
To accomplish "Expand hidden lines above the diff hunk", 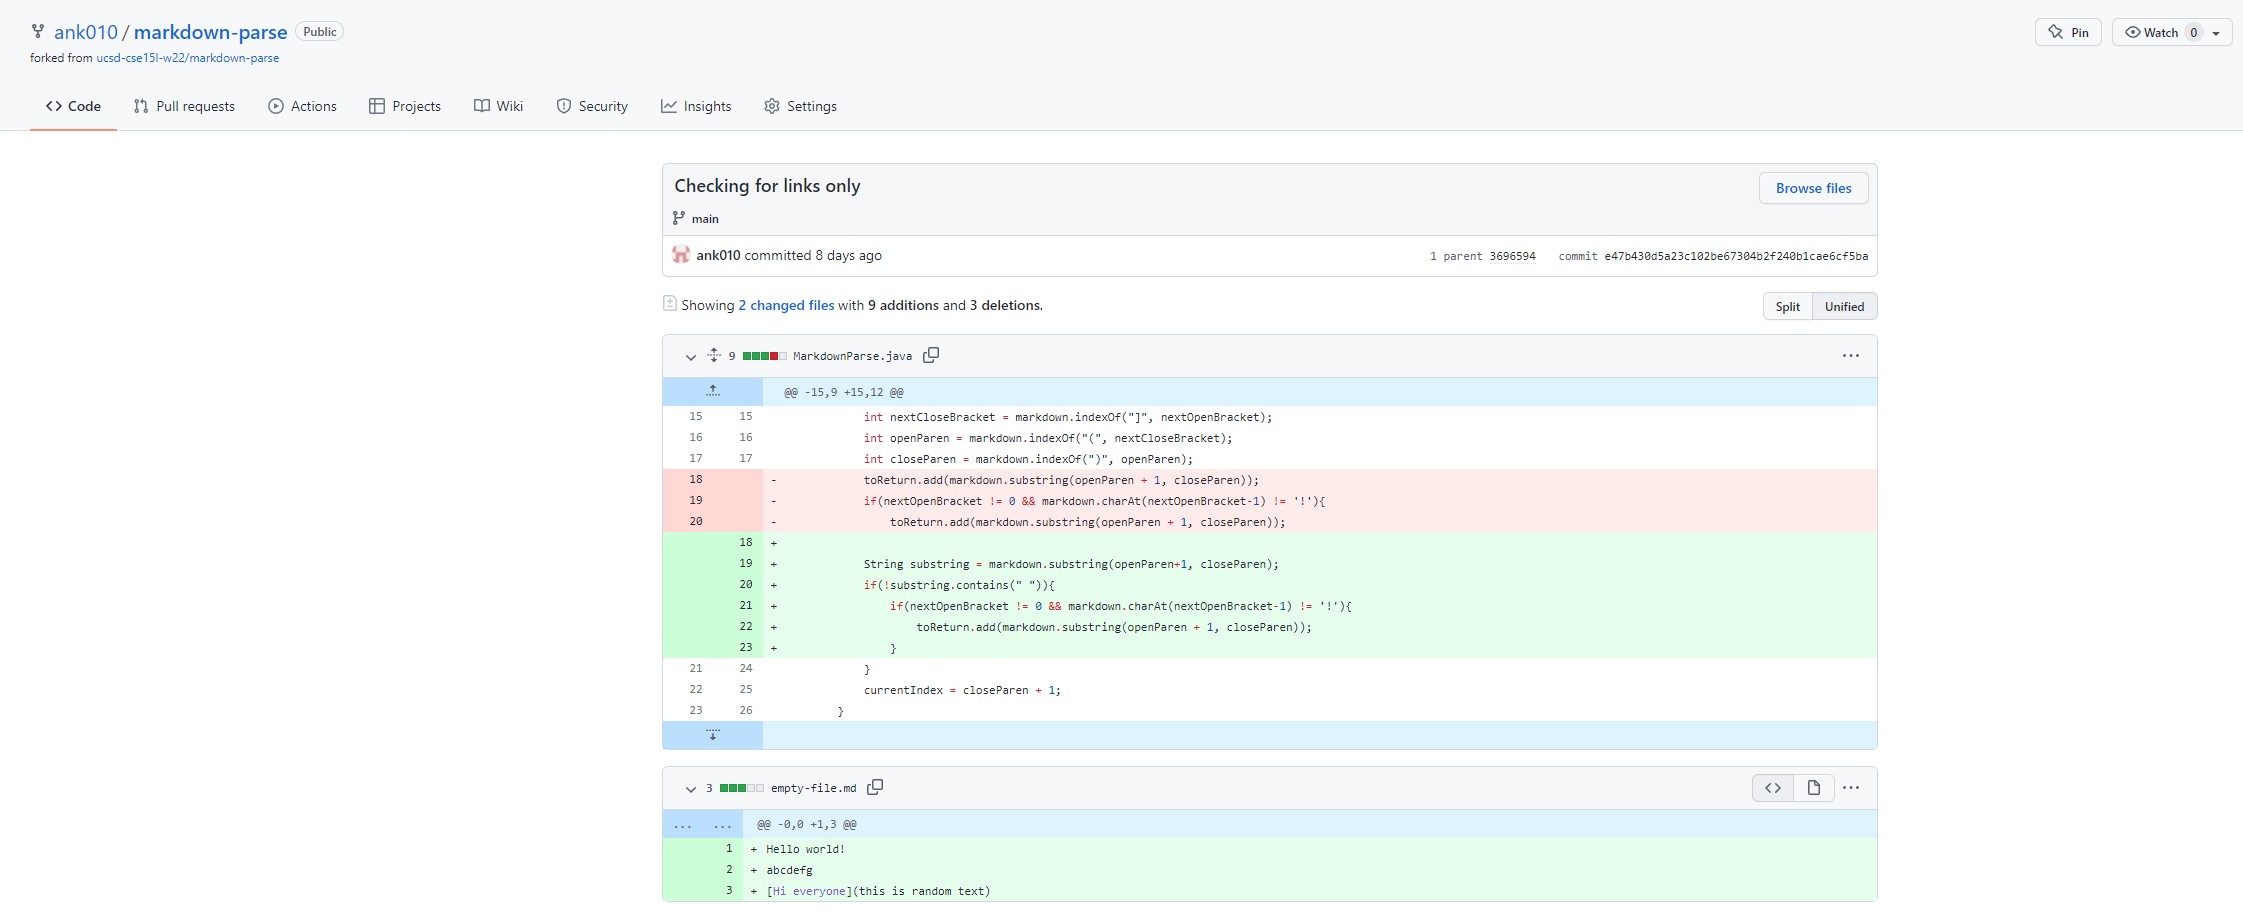I will pos(713,390).
